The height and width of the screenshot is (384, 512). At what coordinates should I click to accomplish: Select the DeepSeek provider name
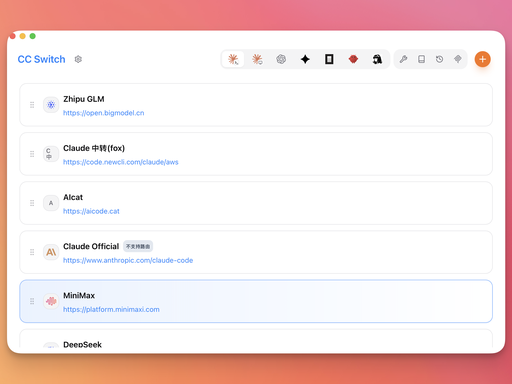coord(82,344)
